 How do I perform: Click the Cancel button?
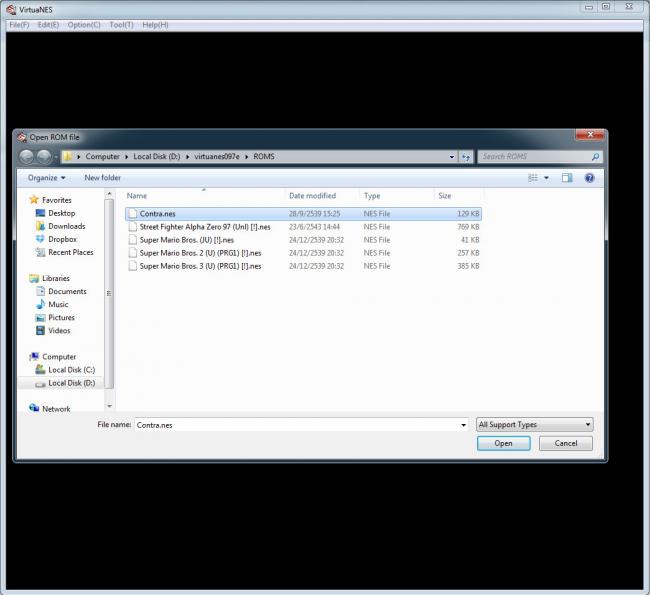click(x=566, y=443)
